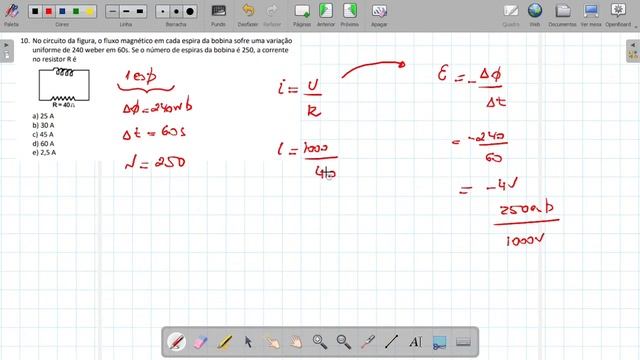Screen dimensions: 640x360
Task: Select the thin line width
Action: click(112, 11)
